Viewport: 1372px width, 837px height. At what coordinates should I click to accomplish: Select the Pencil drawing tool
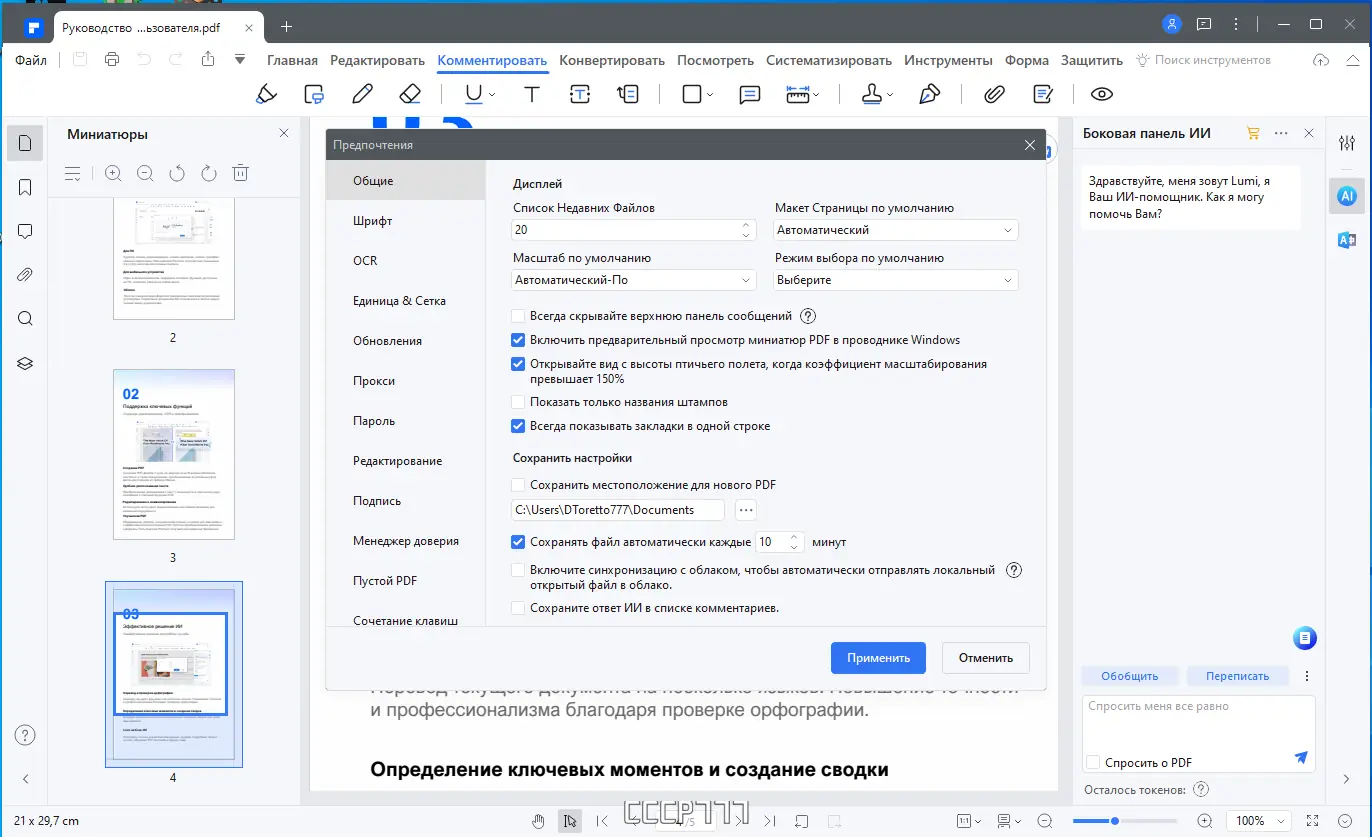tap(362, 93)
